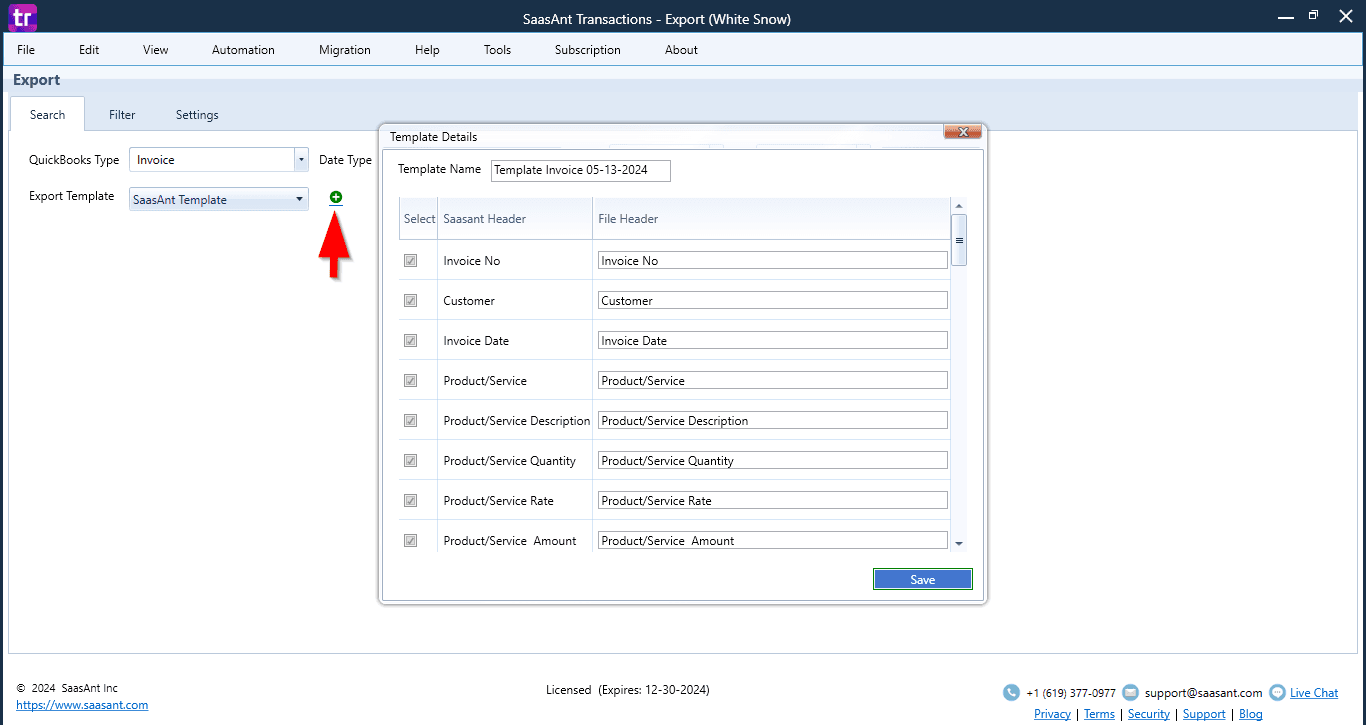1366x725 pixels.
Task: Open the Terms link
Action: [x=1099, y=714]
